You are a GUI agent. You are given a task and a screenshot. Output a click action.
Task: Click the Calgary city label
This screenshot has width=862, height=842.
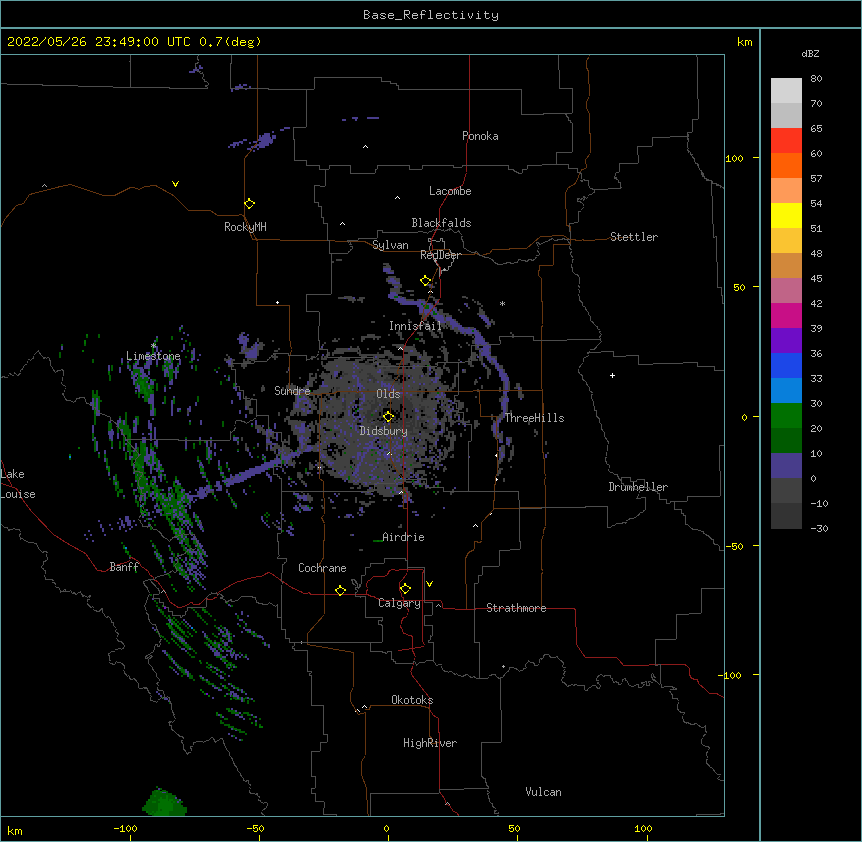(400, 603)
